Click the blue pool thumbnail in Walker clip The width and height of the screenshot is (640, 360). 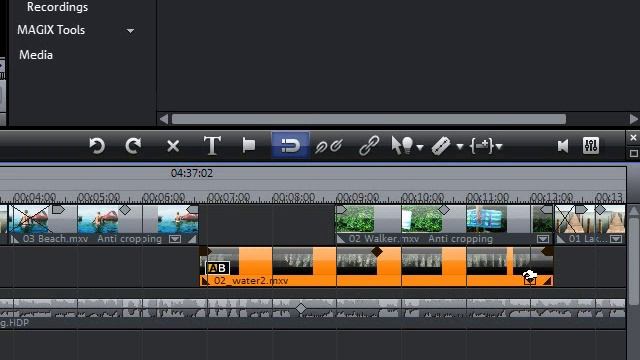click(x=487, y=219)
